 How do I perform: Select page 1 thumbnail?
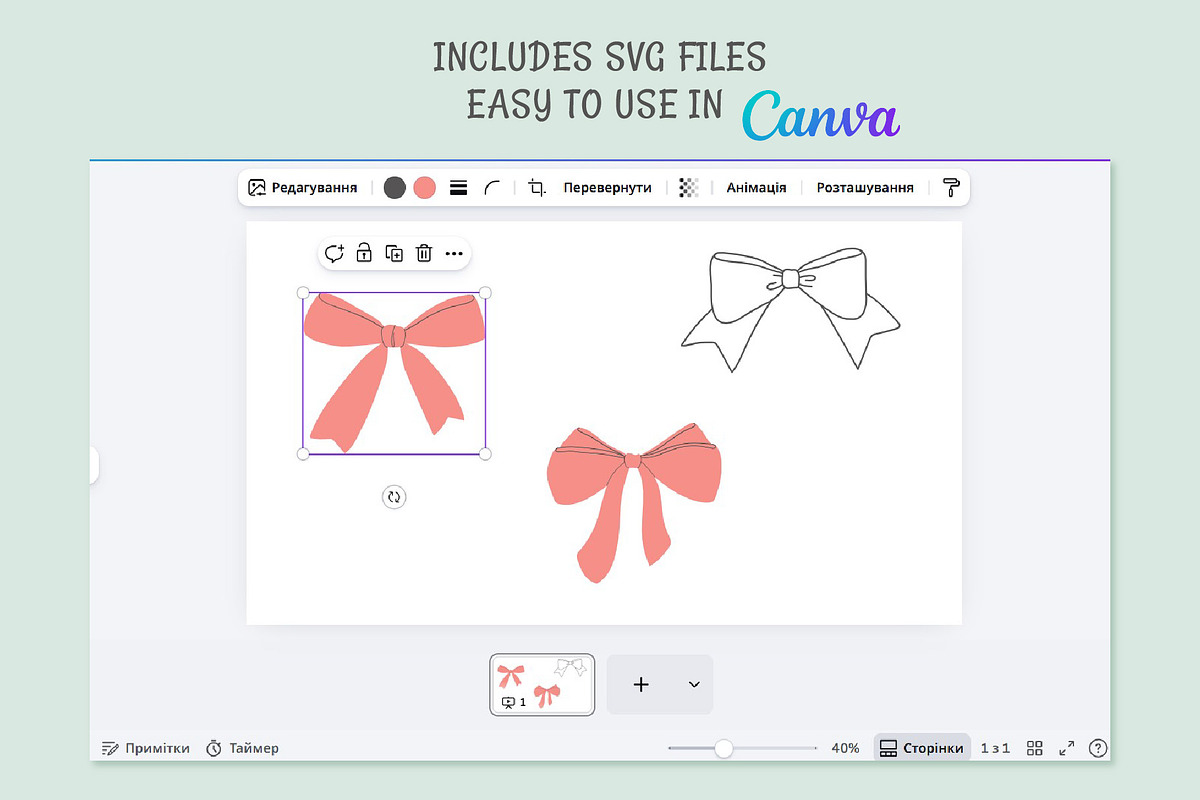[542, 685]
